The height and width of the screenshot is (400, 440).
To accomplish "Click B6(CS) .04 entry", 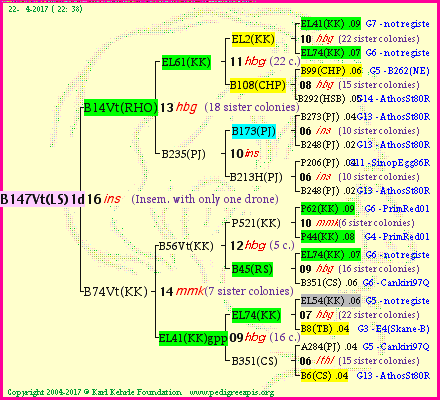I will (x=324, y=376).
